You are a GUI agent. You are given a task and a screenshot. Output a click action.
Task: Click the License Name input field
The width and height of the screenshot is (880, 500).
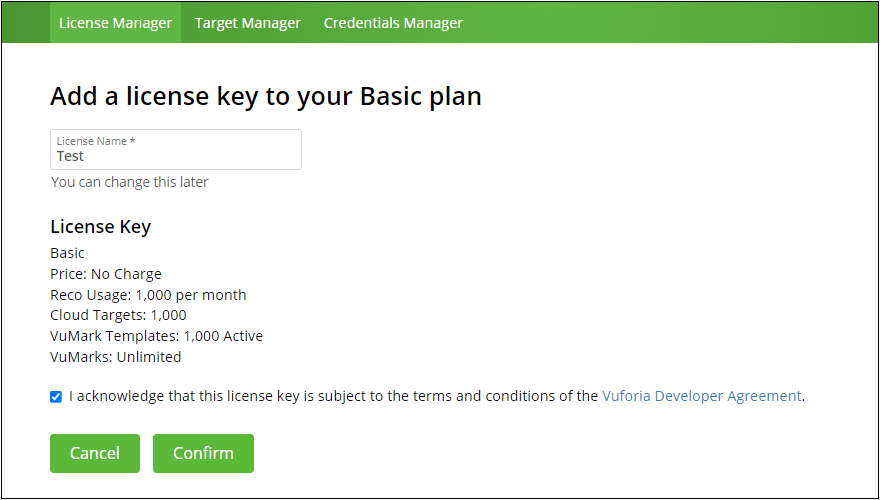click(176, 156)
